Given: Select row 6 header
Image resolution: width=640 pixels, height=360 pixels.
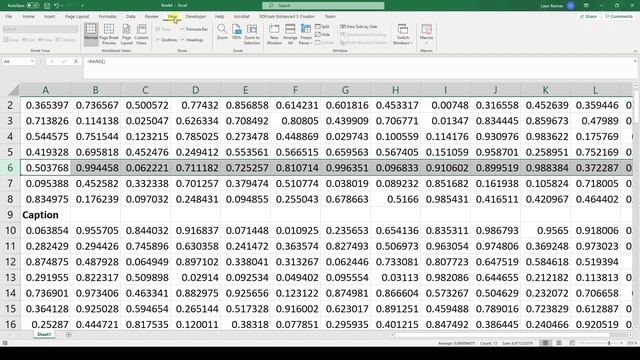Looking at the screenshot, I should pos(10,168).
